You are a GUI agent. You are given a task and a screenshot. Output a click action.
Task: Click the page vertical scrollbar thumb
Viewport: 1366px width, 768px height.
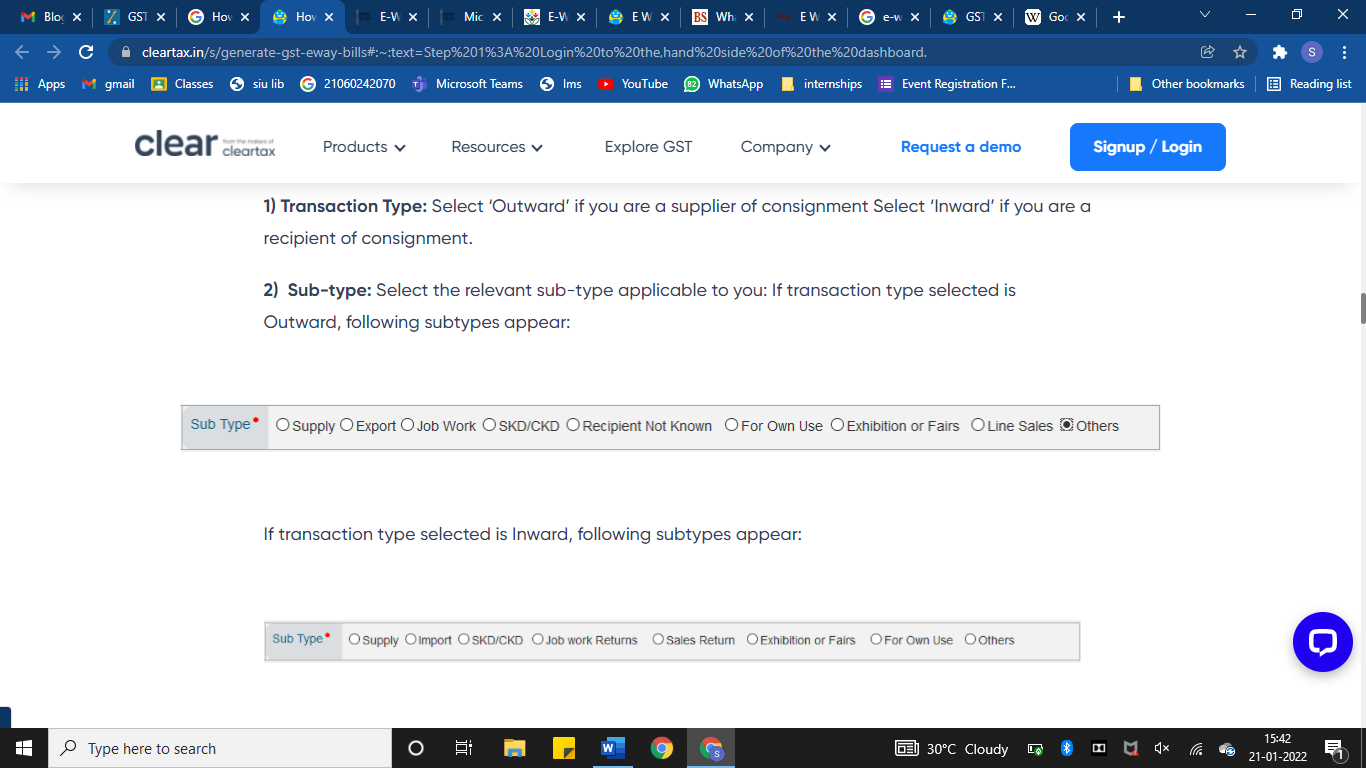[x=1362, y=308]
